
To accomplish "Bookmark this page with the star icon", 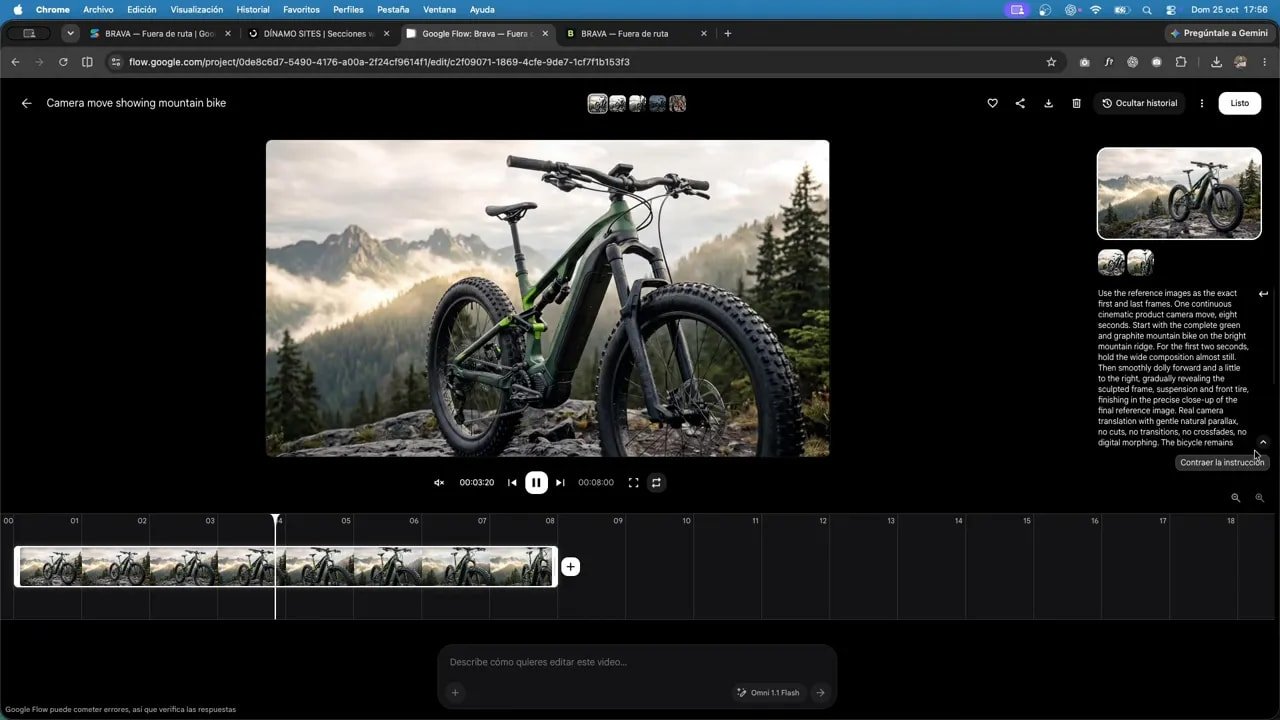I will pos(1051,62).
